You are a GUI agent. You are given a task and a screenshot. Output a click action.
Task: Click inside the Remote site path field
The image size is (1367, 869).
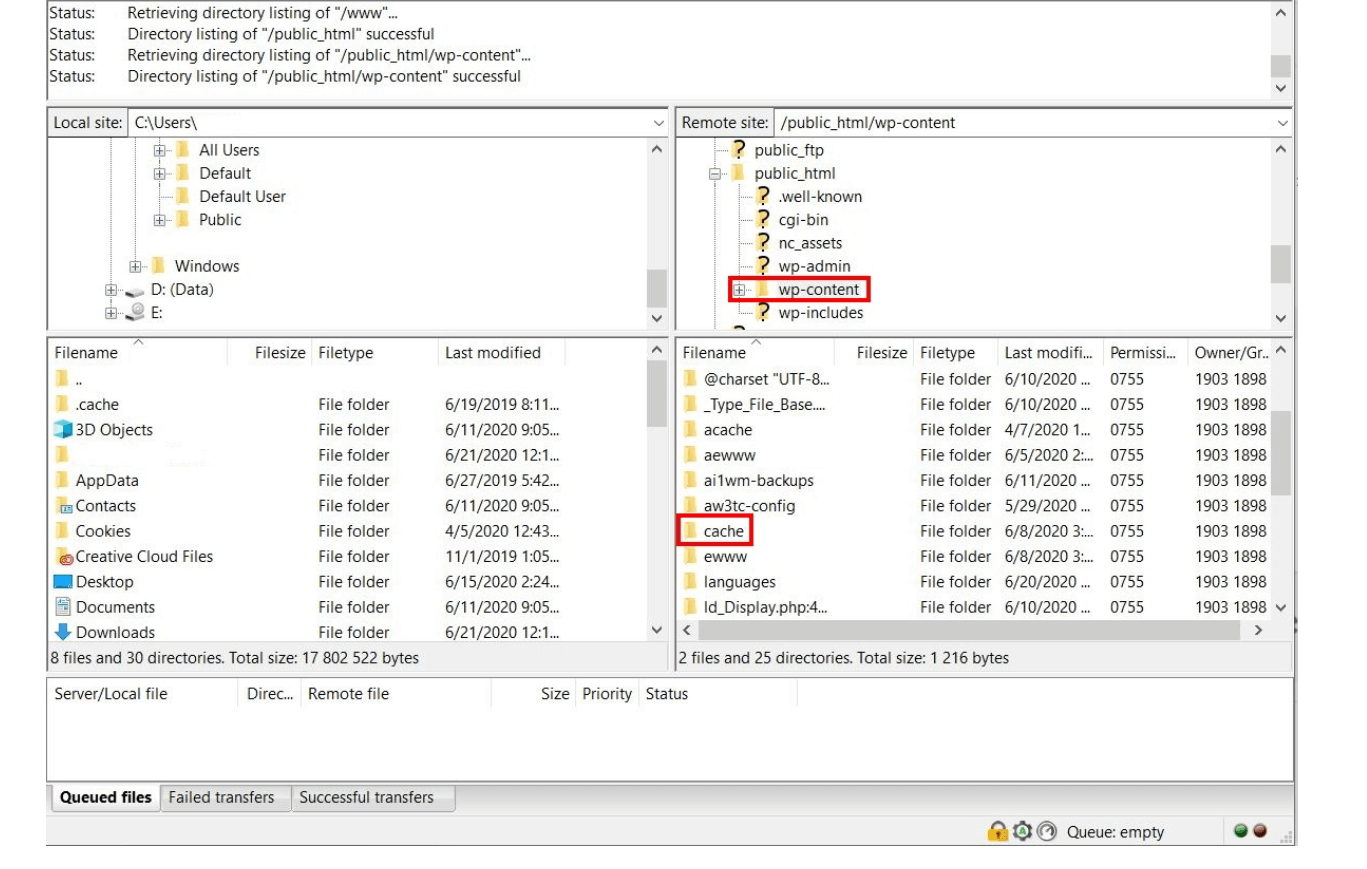point(1000,123)
